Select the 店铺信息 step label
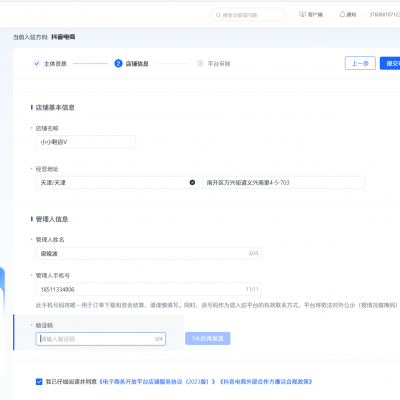The width and height of the screenshot is (400, 400). tap(137, 64)
